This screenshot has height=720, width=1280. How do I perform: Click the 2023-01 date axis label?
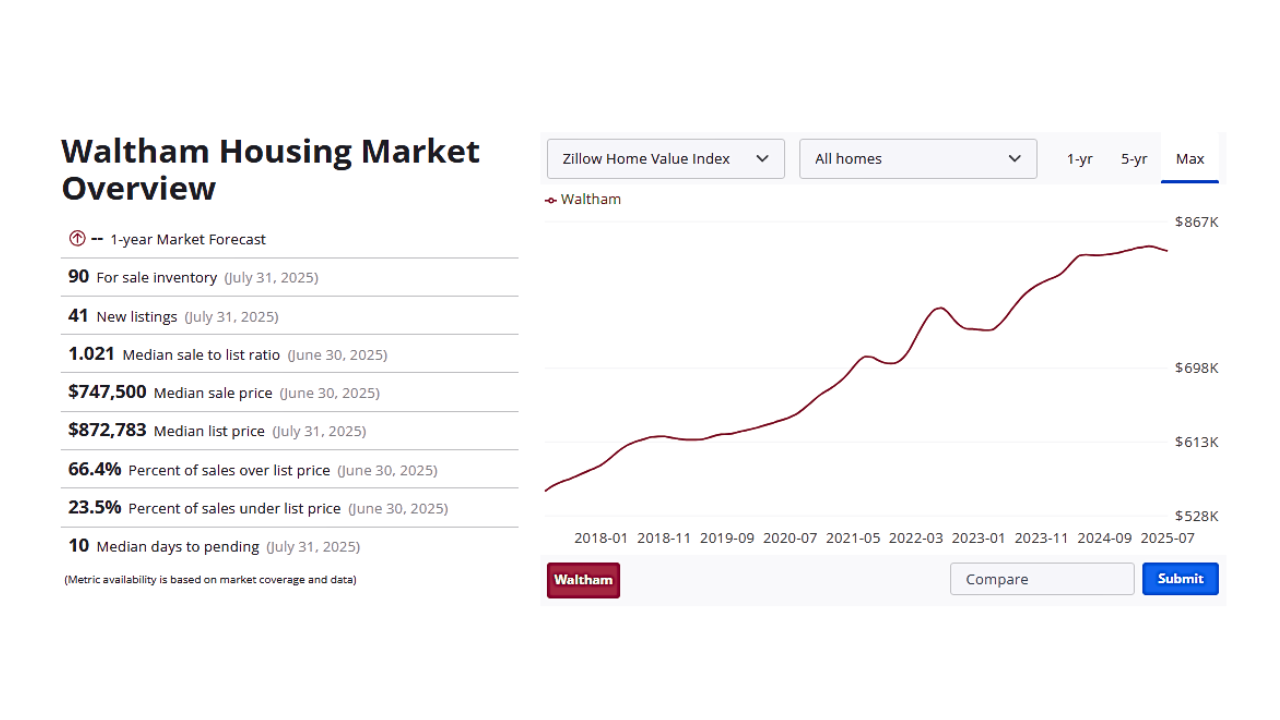click(x=978, y=538)
